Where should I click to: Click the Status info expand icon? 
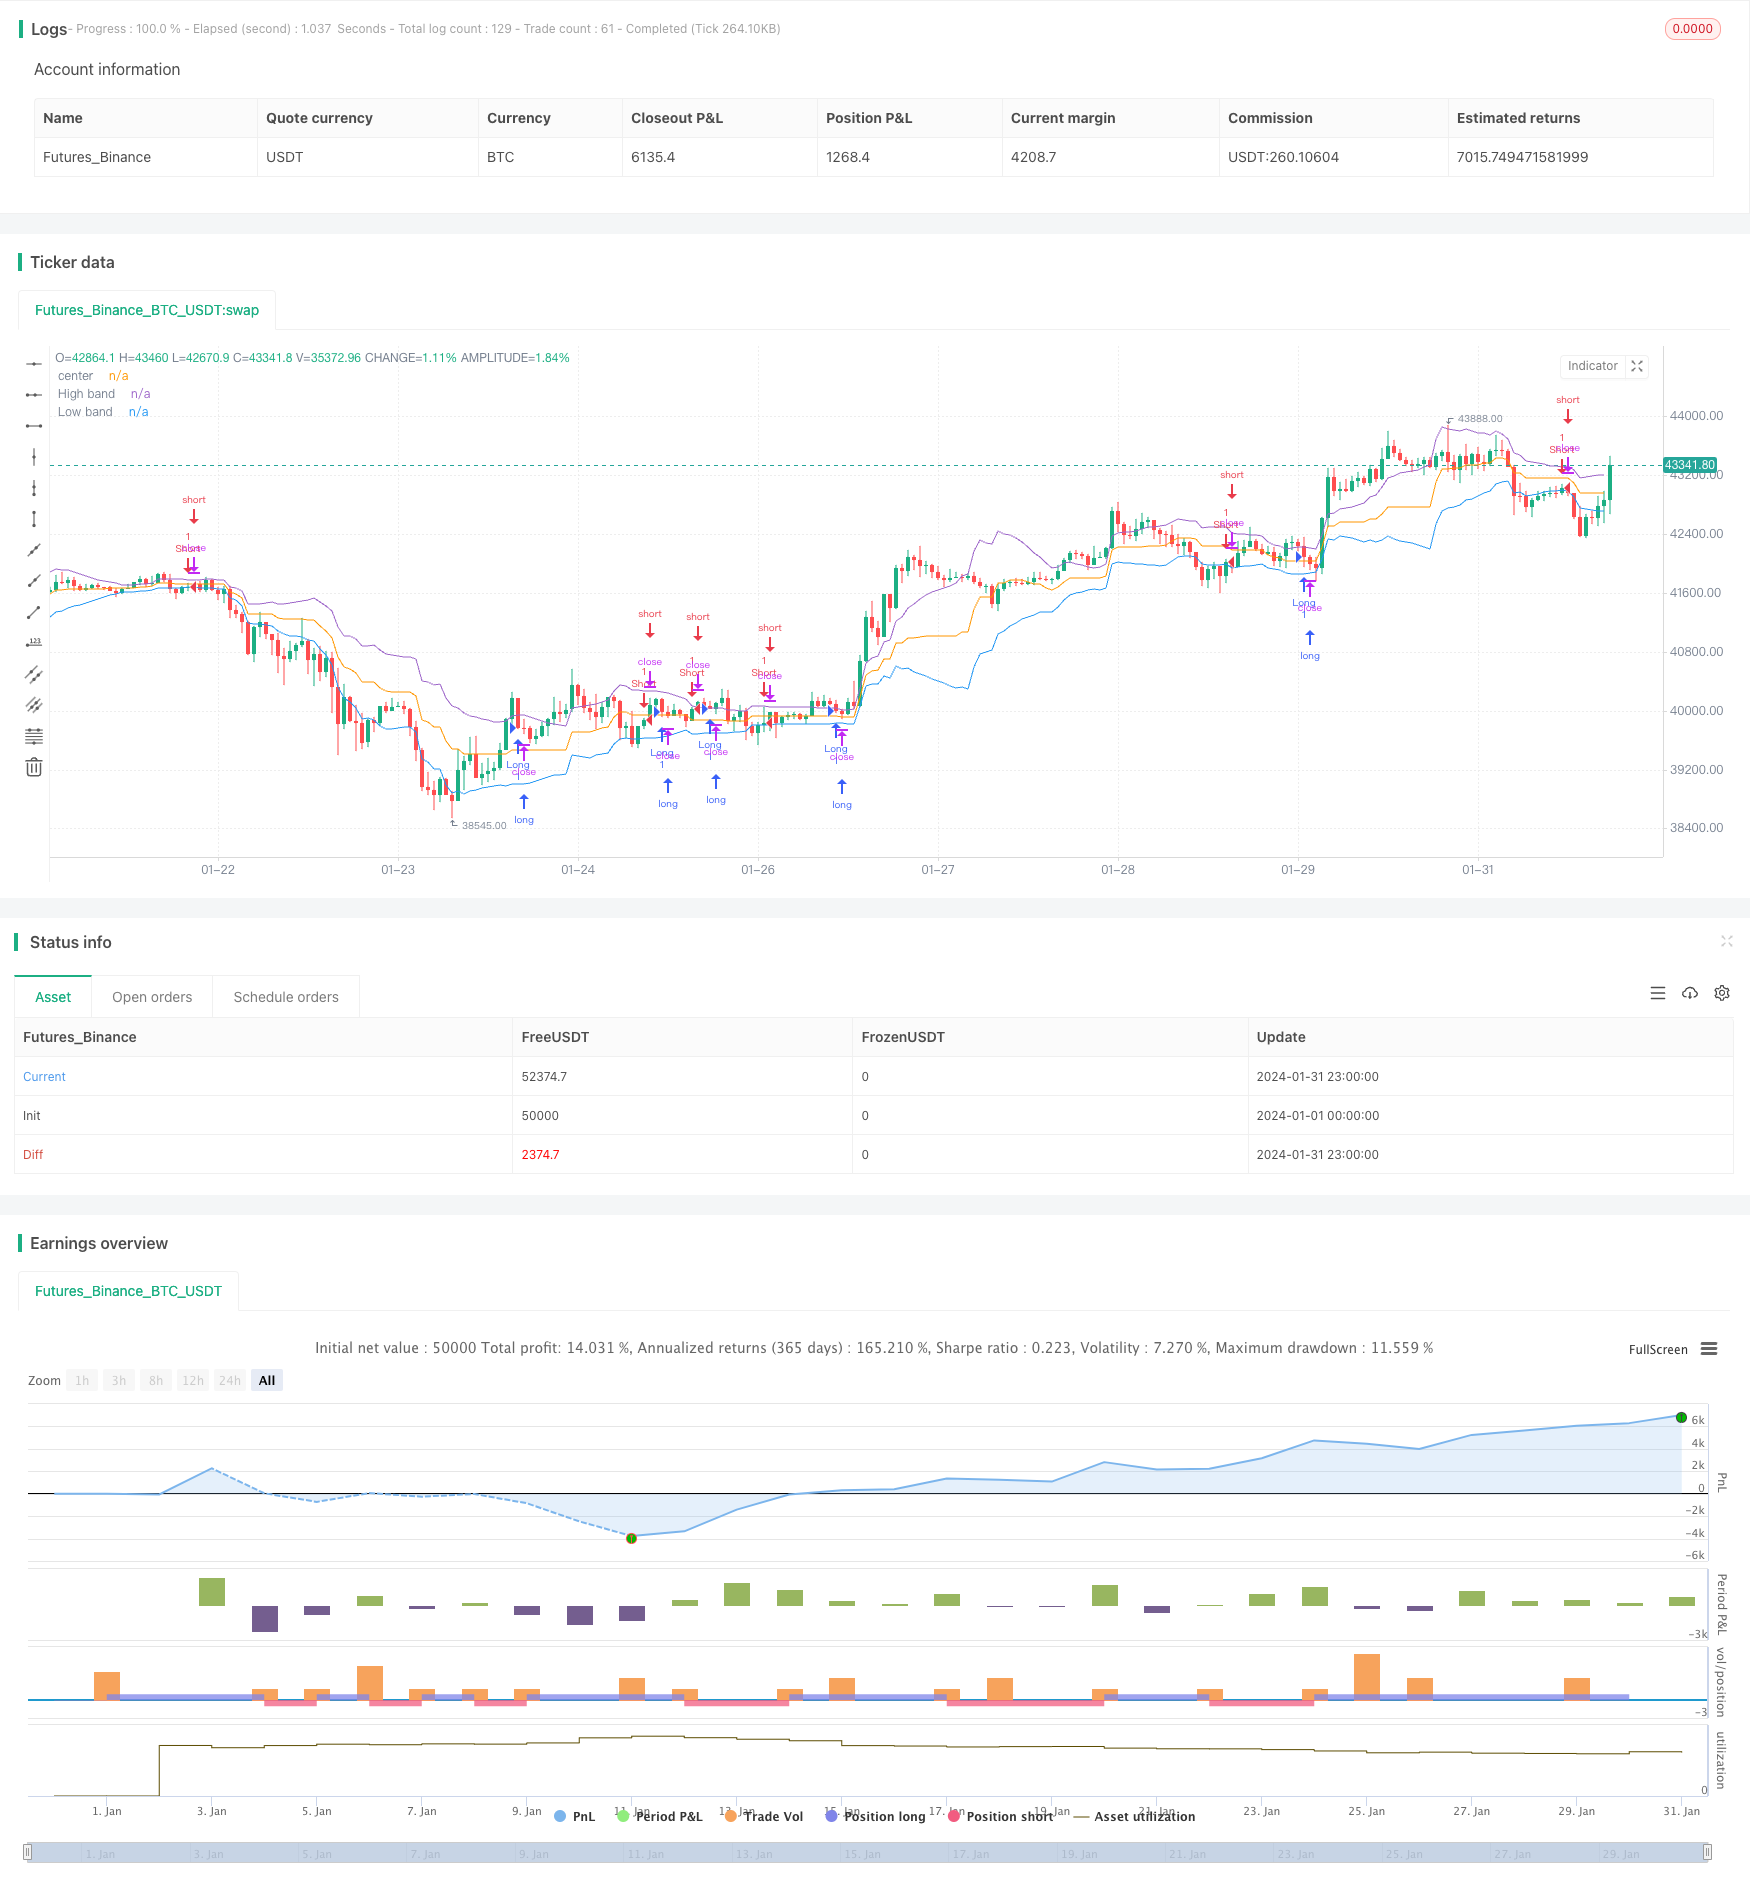1726,941
